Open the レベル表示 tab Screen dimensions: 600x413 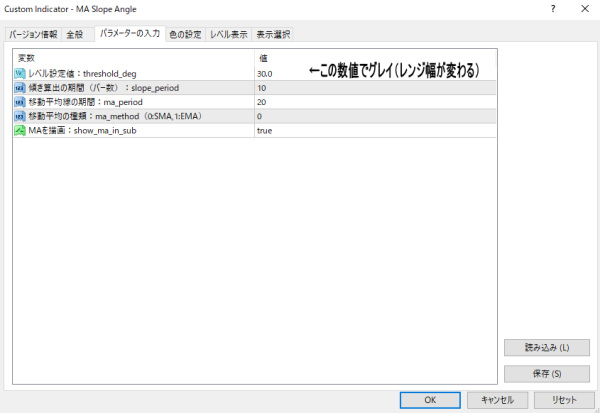(228, 35)
